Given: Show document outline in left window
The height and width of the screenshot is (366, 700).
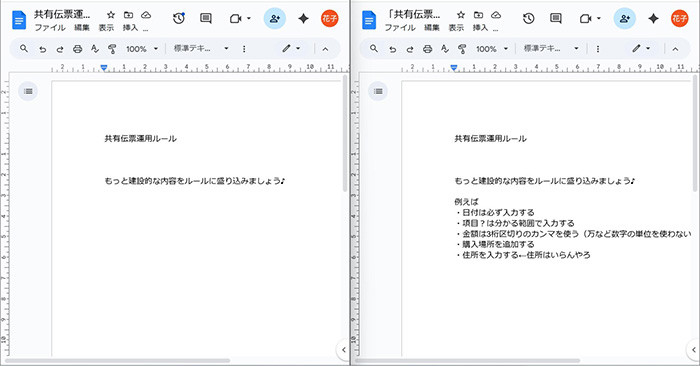Looking at the screenshot, I should [x=28, y=91].
